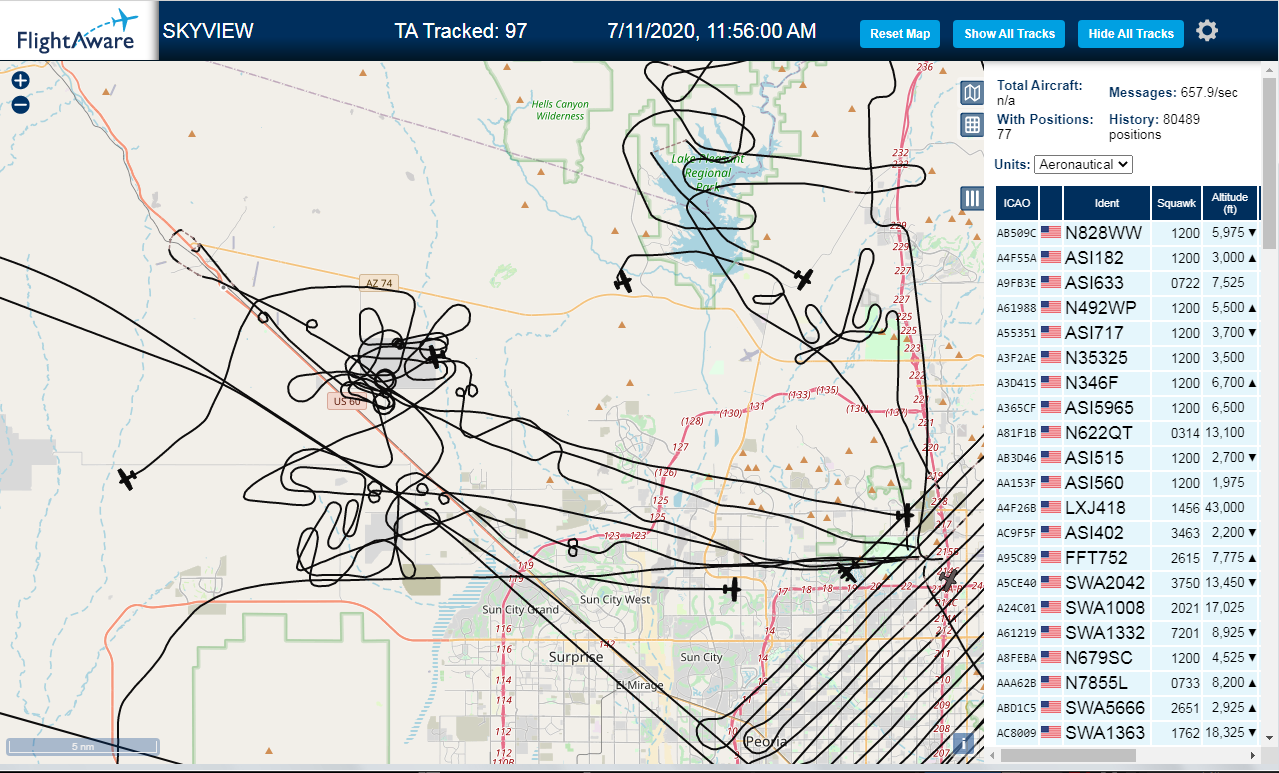The width and height of the screenshot is (1279, 773).
Task: Click the FlightAware logo
Action: (78, 31)
